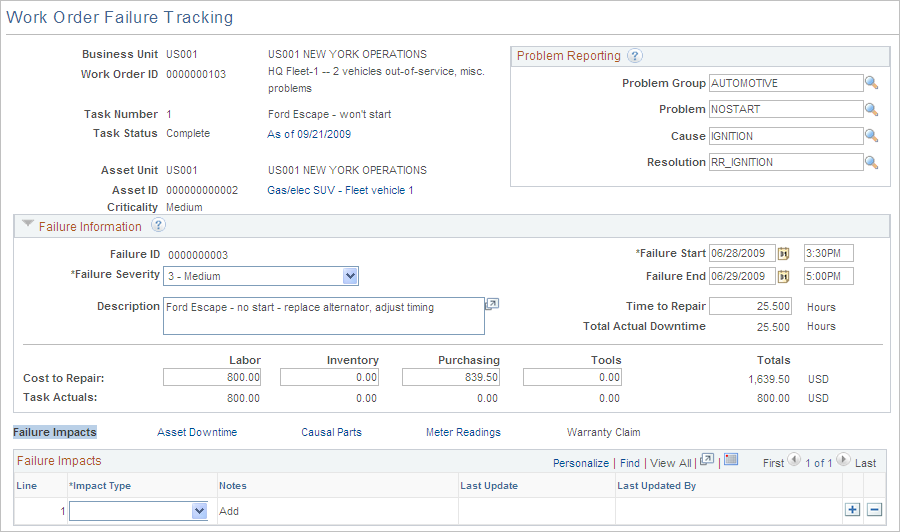Click First in grid navigation
900x532 pixels.
[773, 463]
